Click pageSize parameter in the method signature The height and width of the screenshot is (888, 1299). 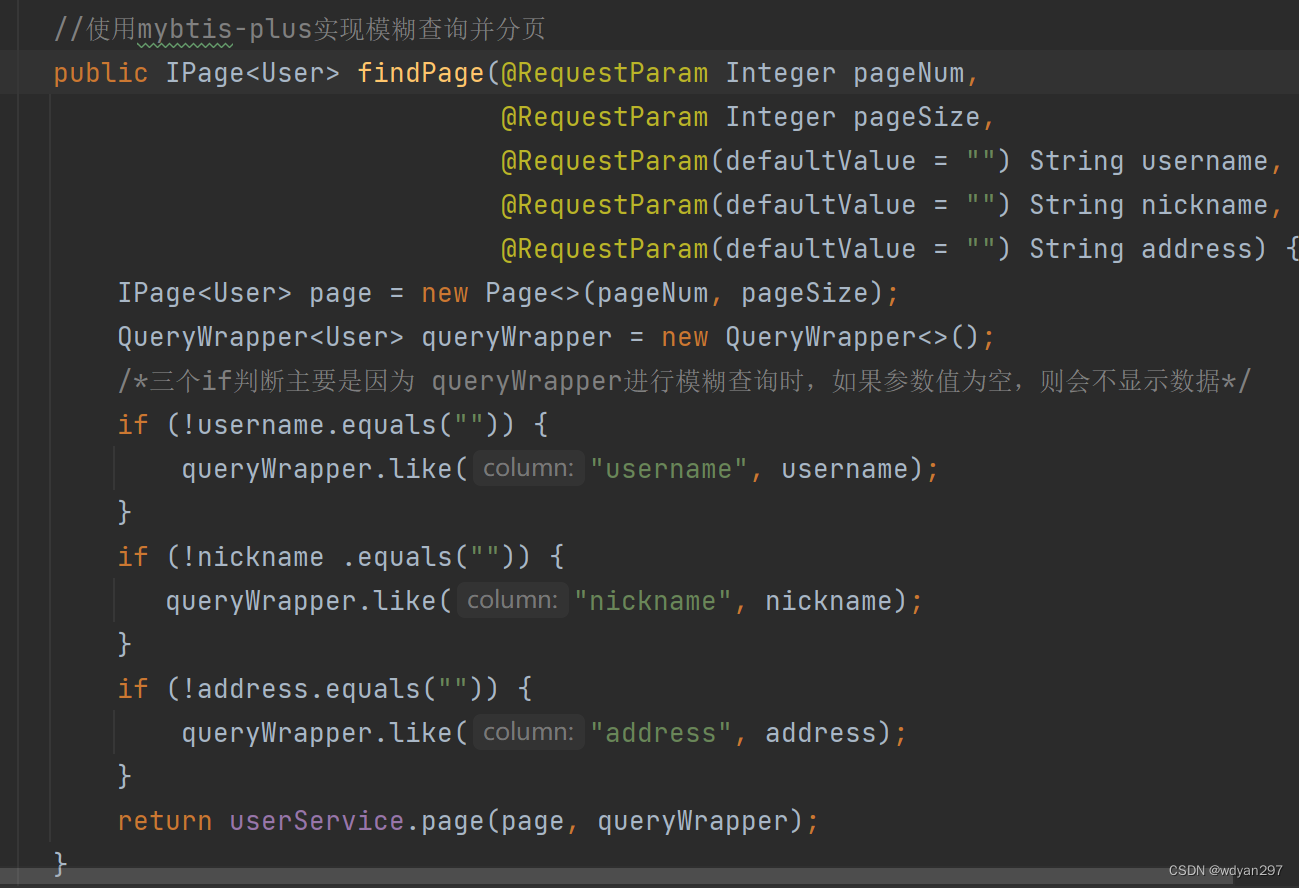(x=917, y=117)
